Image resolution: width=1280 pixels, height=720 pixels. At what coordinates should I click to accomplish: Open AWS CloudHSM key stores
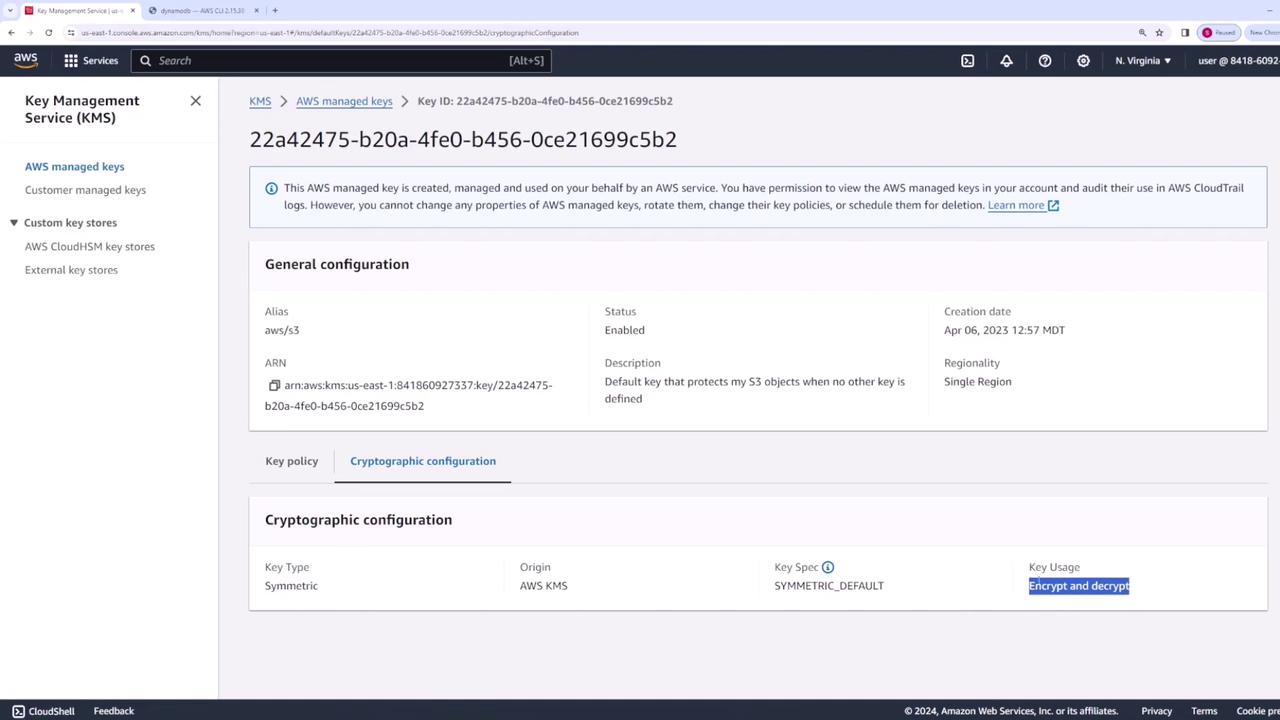click(x=90, y=247)
